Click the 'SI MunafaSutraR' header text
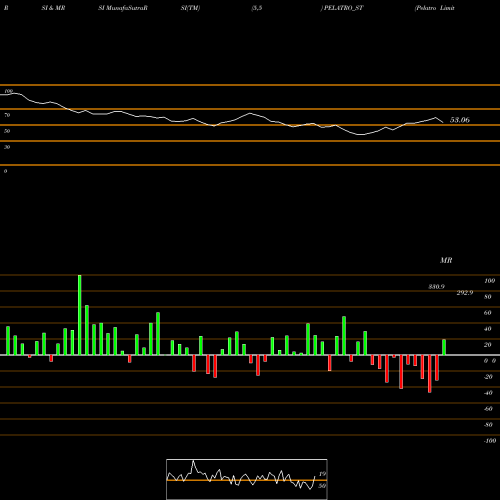Image resolution: width=500 pixels, height=500 pixels. (x=123, y=8)
